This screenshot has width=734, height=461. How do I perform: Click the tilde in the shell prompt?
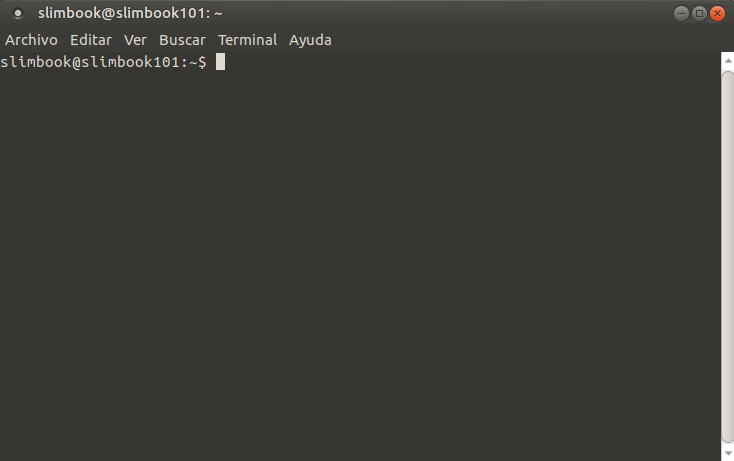tap(193, 62)
